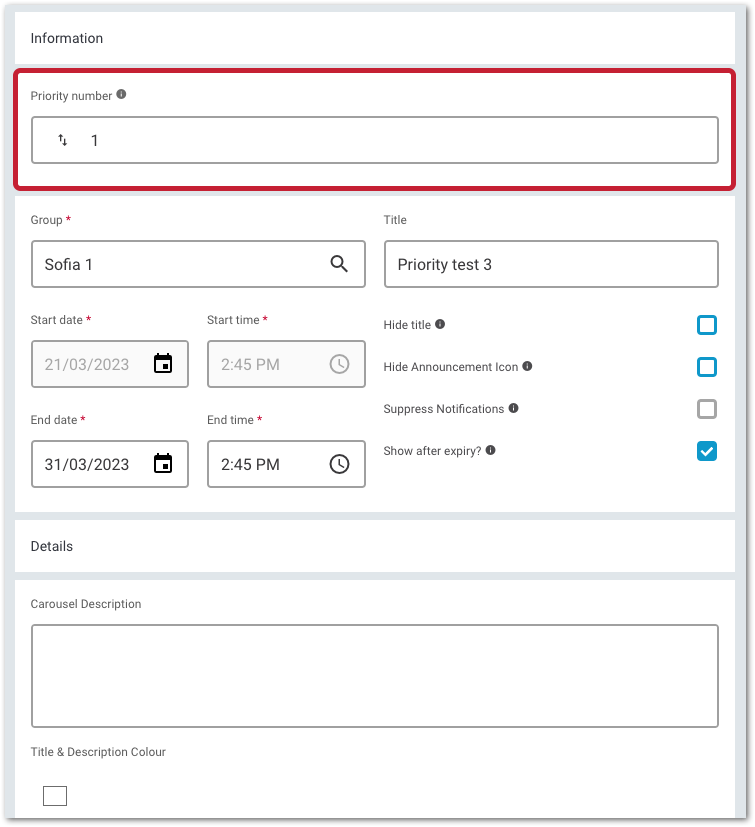755x827 pixels.
Task: Click the Priority number input field
Action: pyautogui.click(x=375, y=140)
